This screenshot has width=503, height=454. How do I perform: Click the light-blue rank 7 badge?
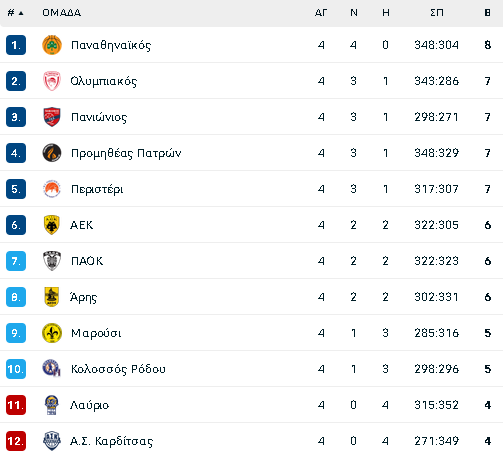[x=16, y=261]
